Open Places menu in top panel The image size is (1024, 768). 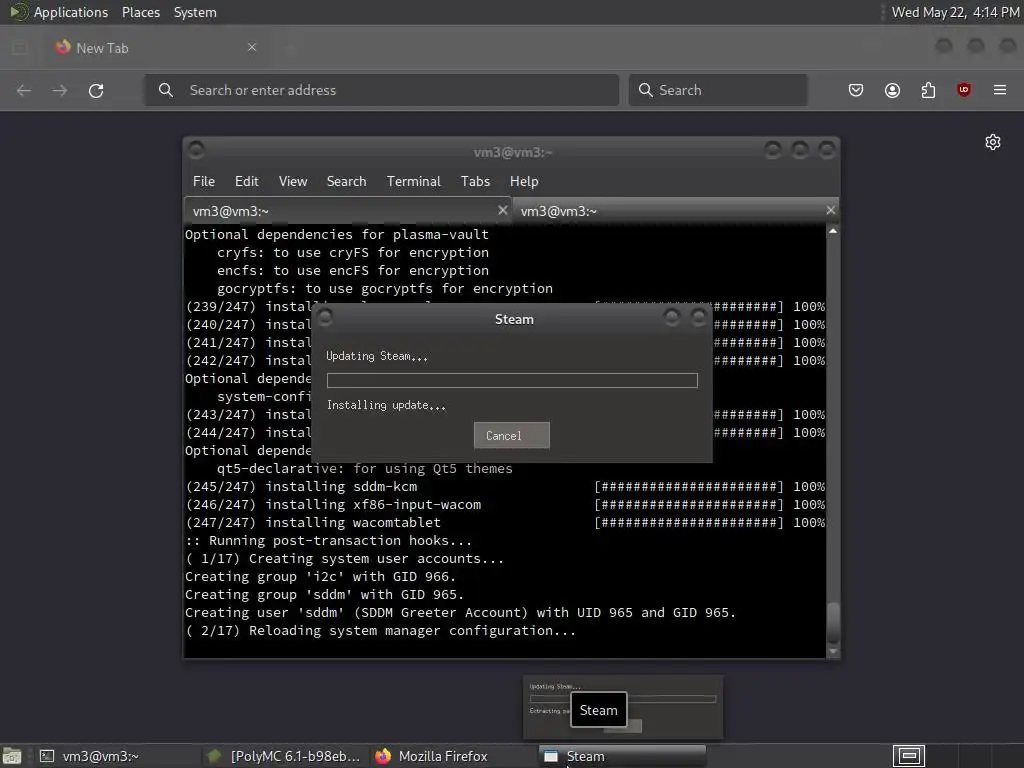[140, 12]
